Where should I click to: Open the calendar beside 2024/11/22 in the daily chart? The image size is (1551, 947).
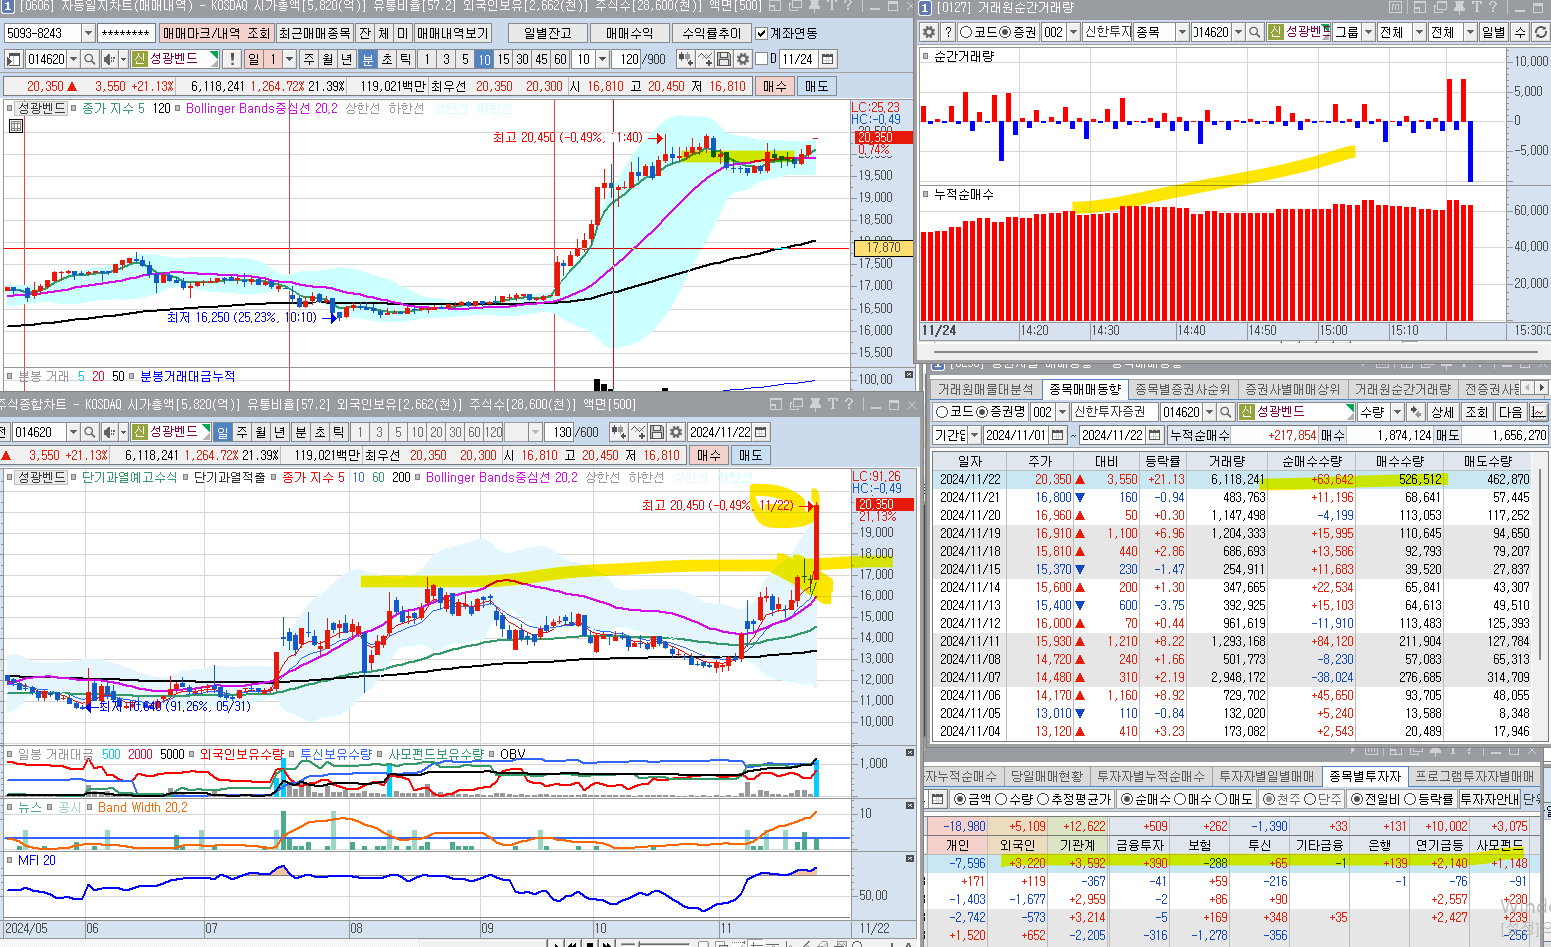click(x=761, y=432)
